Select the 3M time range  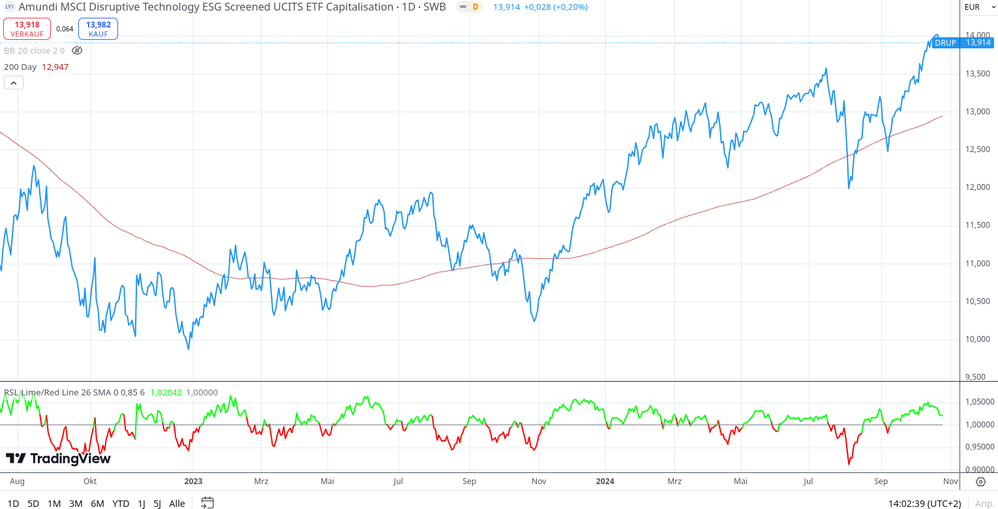coord(76,503)
